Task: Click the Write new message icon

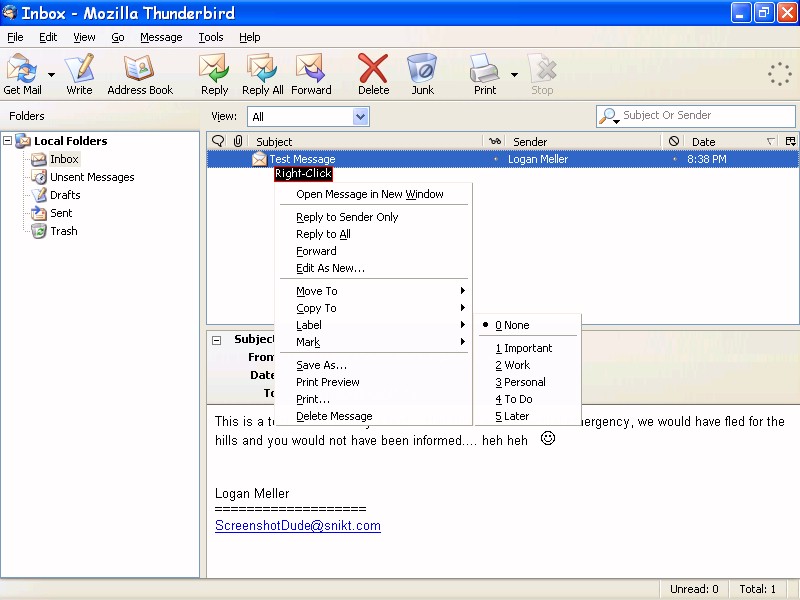Action: (x=80, y=74)
